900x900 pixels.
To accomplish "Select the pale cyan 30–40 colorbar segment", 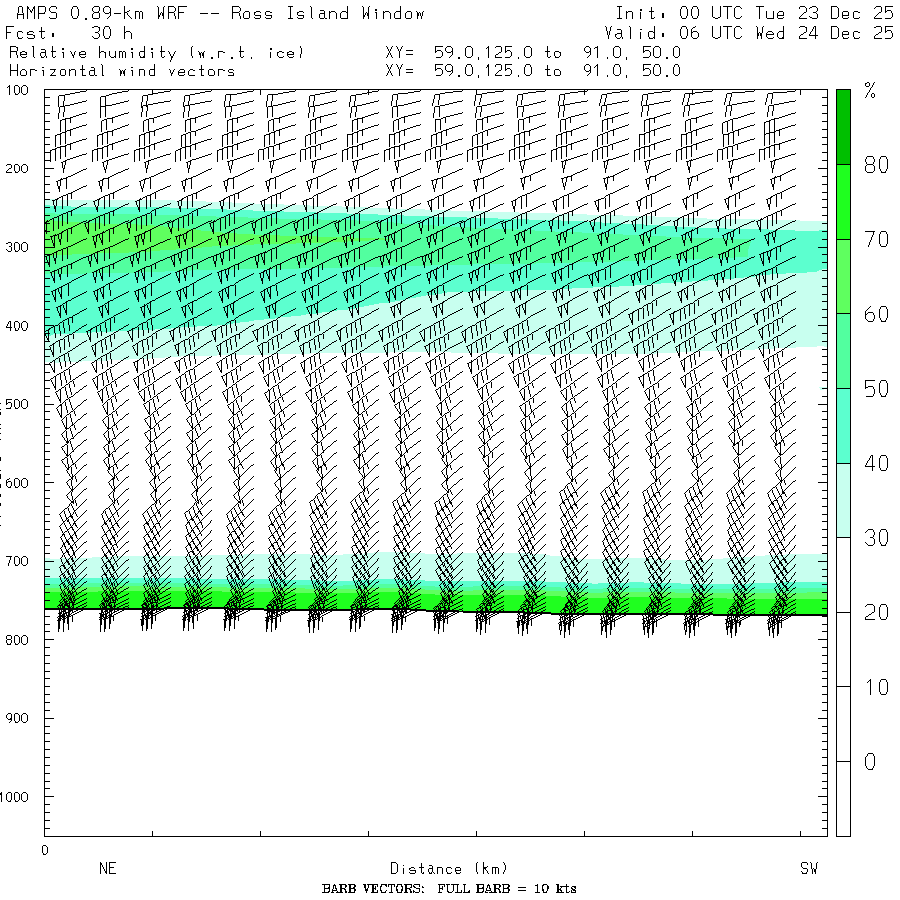I will point(843,500).
